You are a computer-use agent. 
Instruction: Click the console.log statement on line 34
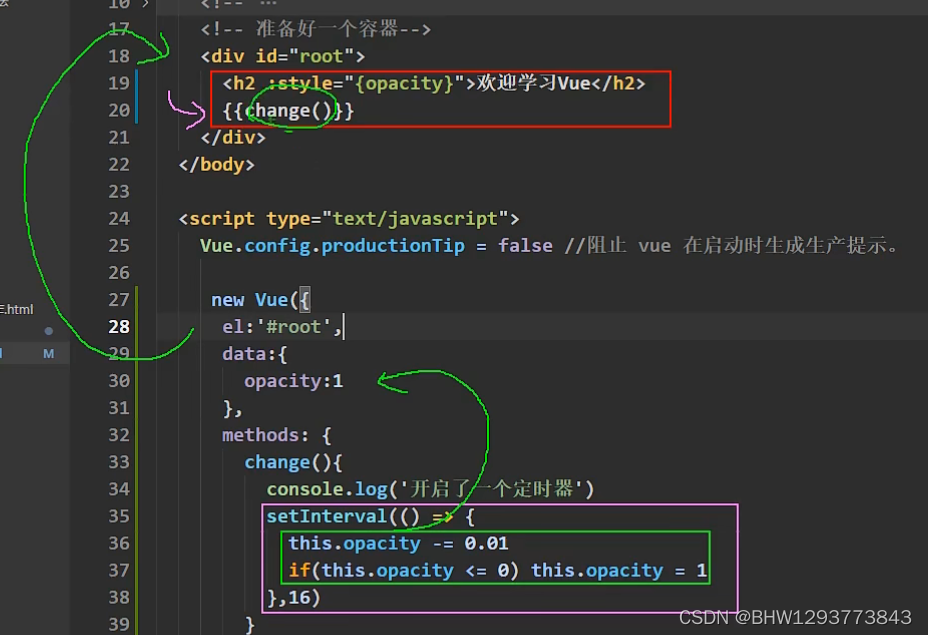tap(430, 489)
